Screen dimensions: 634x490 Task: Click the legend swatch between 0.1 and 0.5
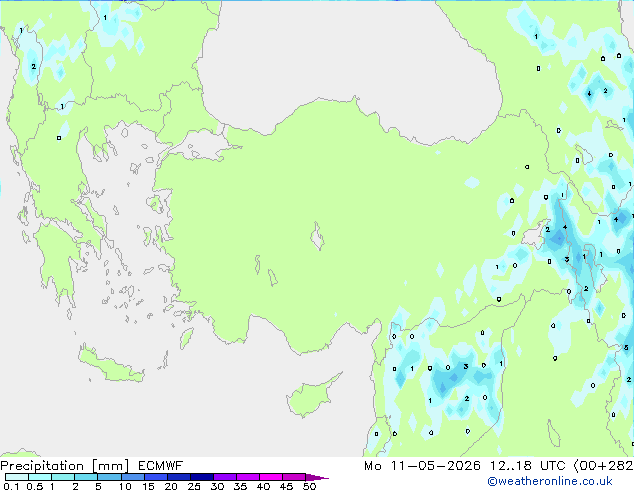[17, 477]
